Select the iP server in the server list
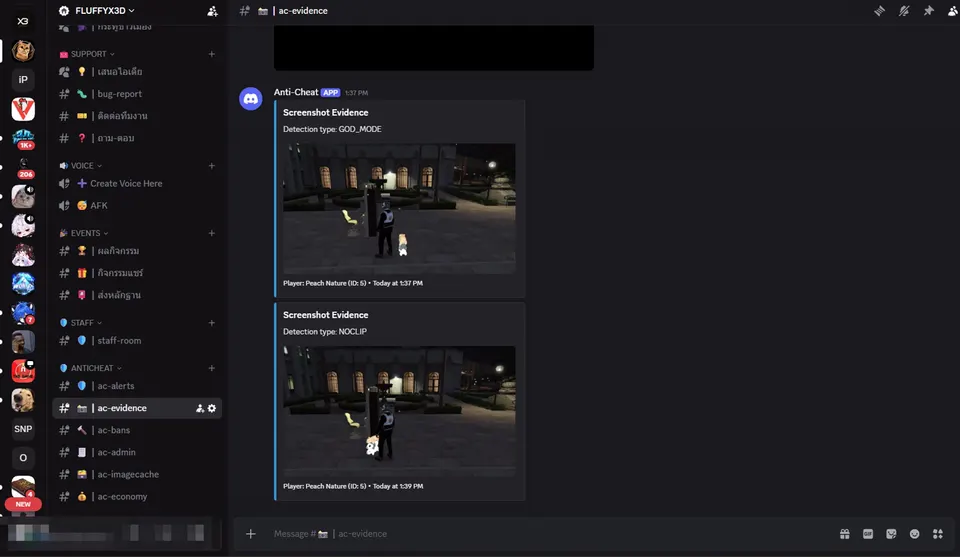Image resolution: width=960 pixels, height=557 pixels. point(23,80)
